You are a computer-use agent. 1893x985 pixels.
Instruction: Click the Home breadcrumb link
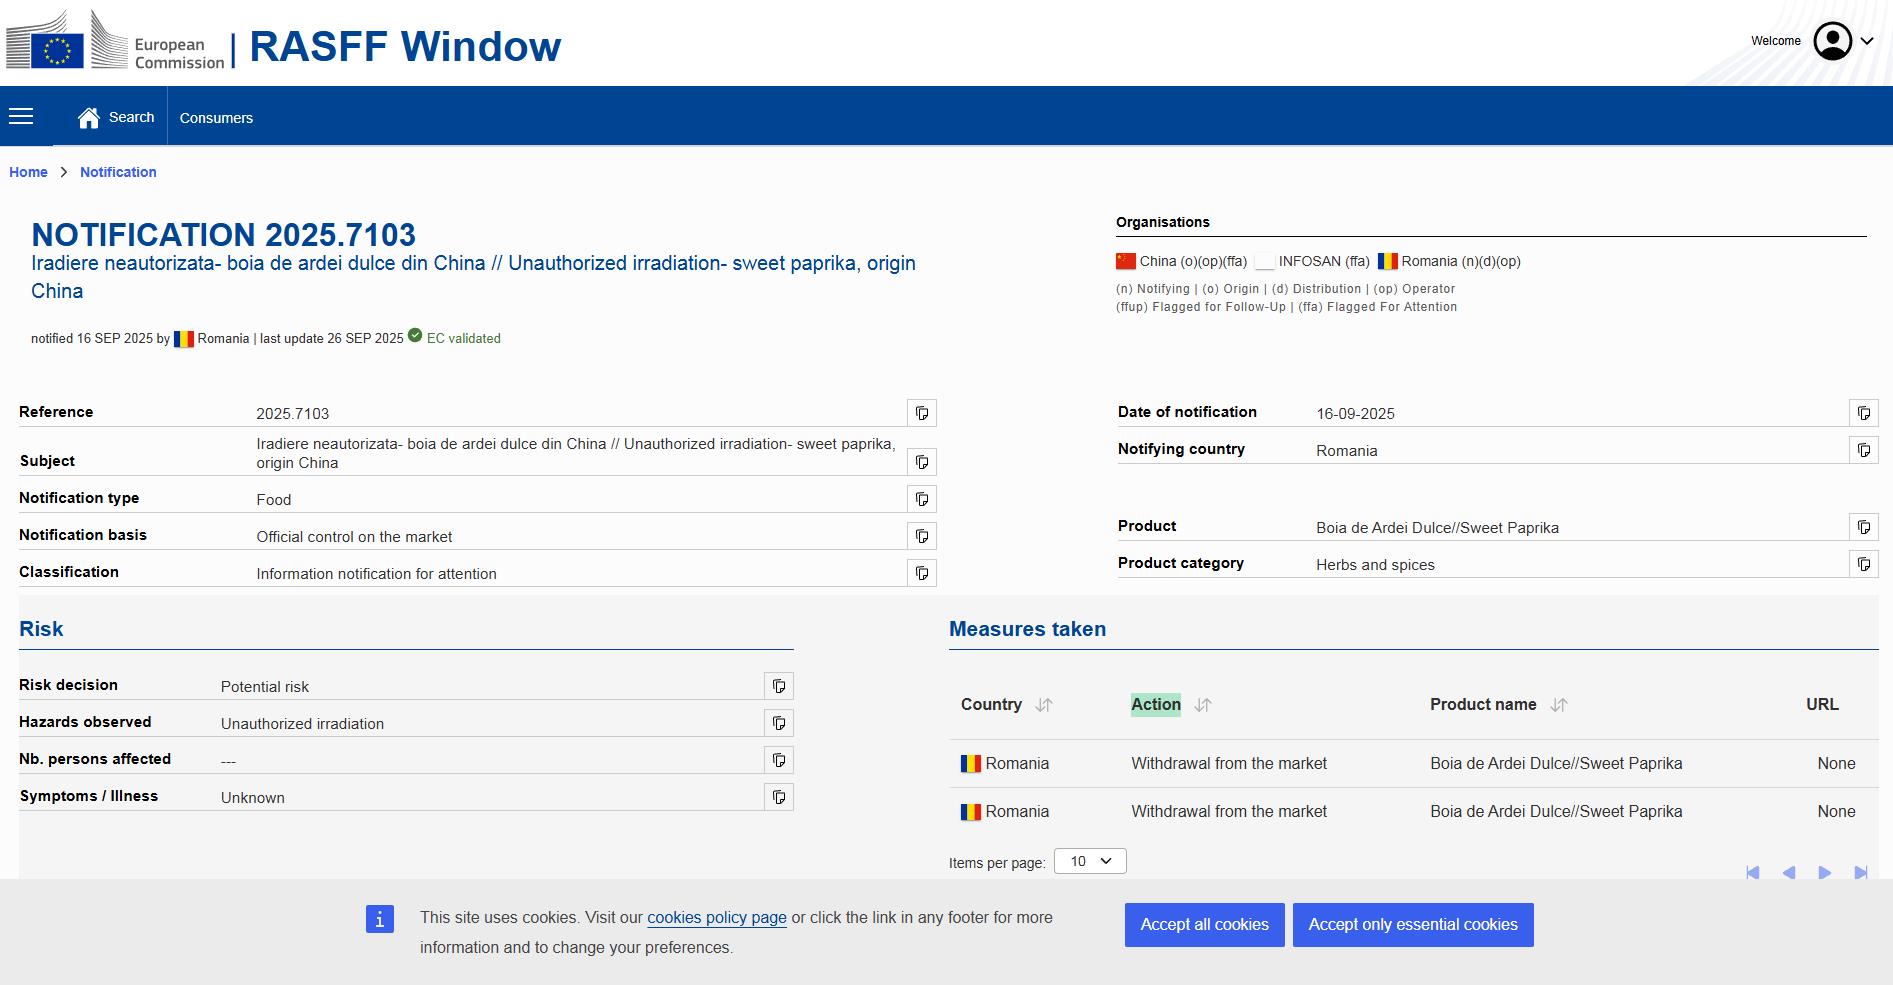pyautogui.click(x=28, y=172)
